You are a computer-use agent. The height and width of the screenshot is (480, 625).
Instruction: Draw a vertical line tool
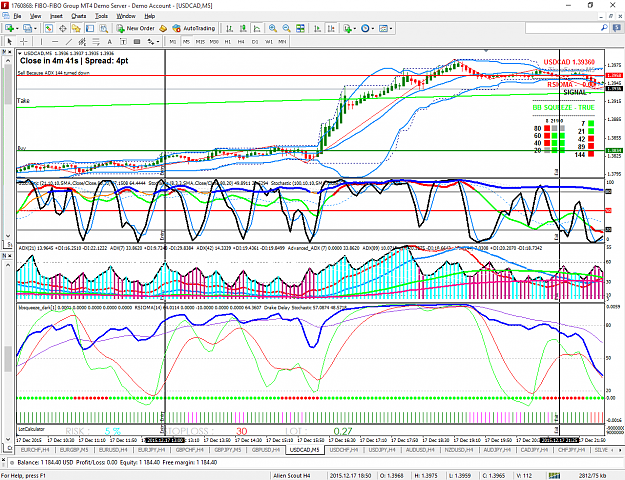tap(41, 41)
